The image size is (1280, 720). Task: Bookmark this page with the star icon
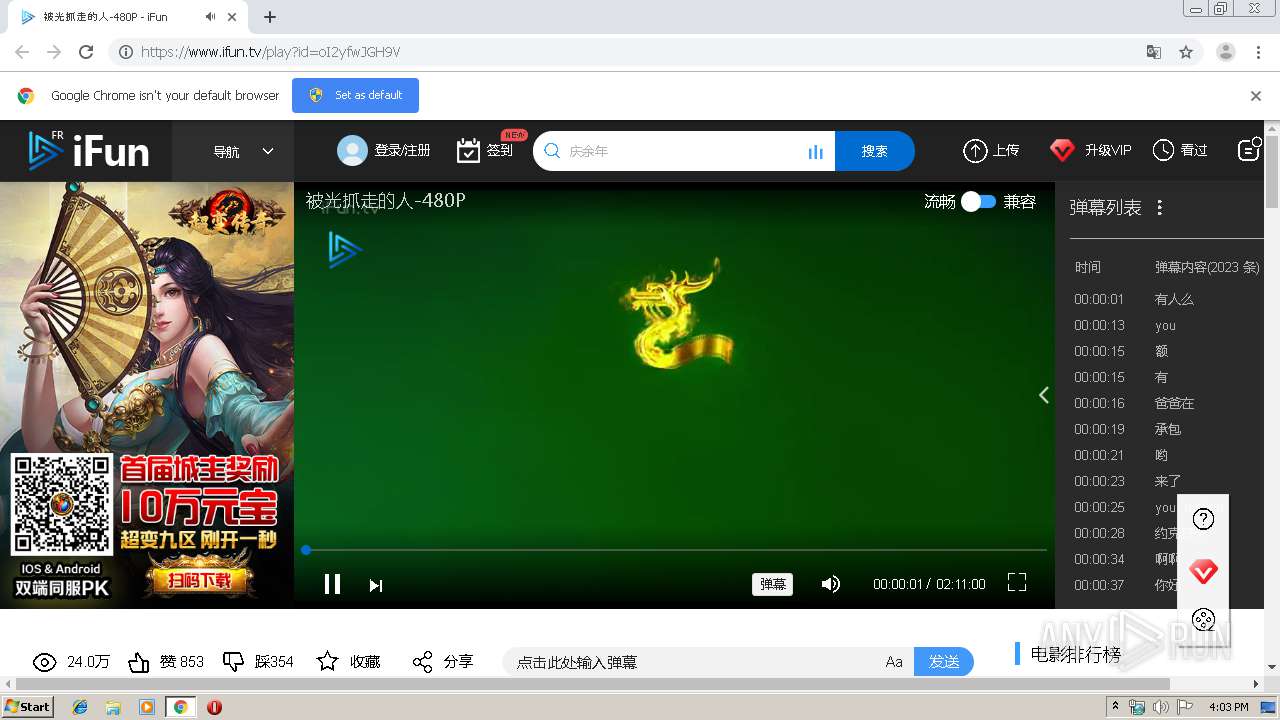tap(1186, 52)
